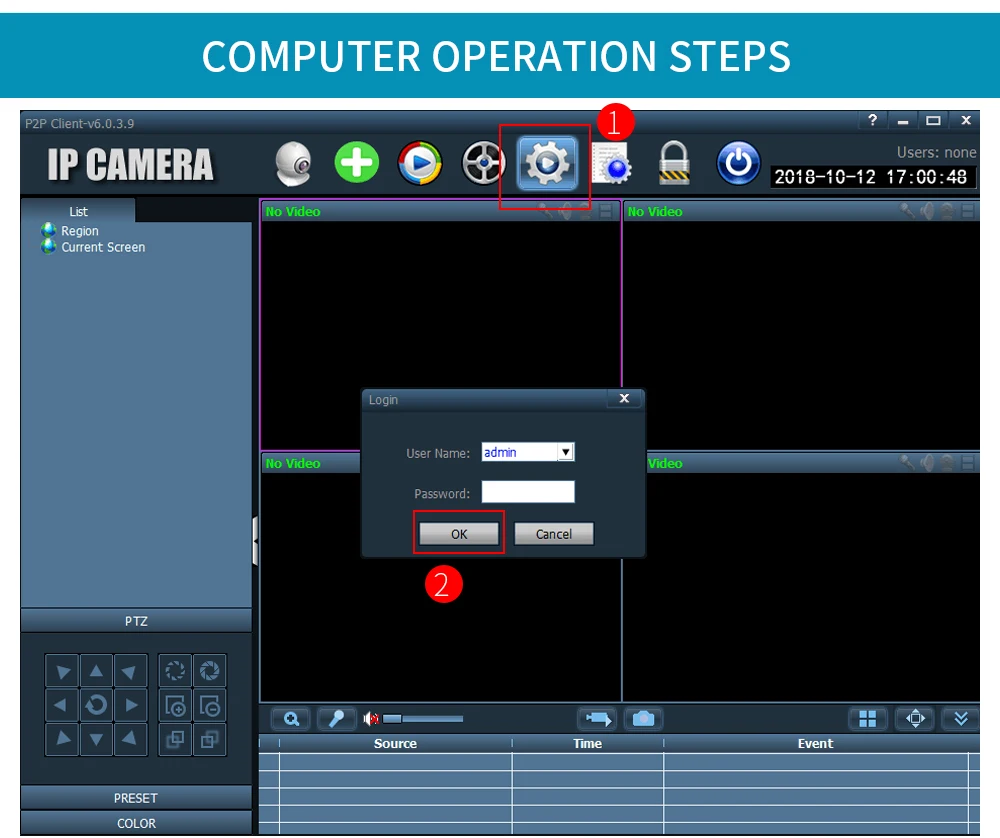The image size is (1000, 838).
Task: Click the Source column header
Action: click(x=395, y=744)
